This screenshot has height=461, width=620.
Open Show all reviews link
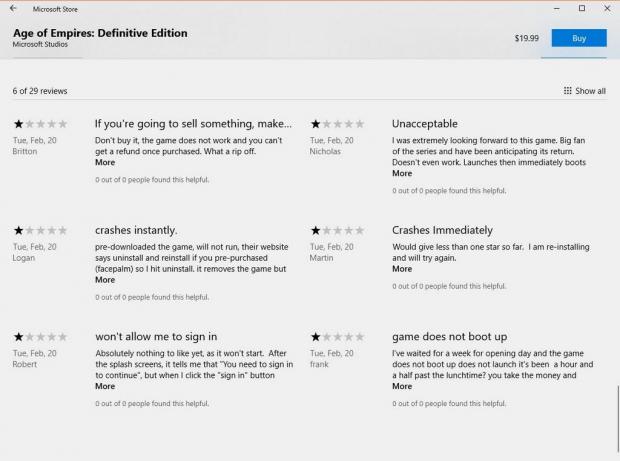click(590, 91)
